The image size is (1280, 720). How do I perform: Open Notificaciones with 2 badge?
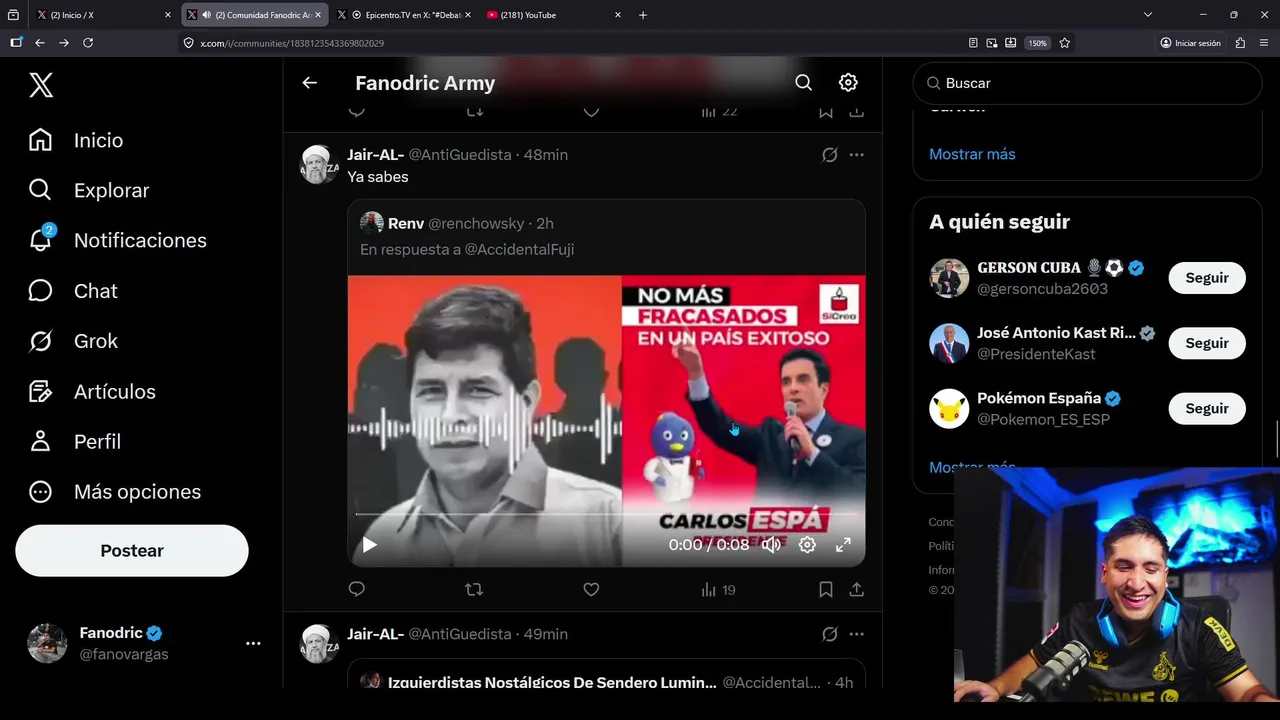click(x=117, y=240)
